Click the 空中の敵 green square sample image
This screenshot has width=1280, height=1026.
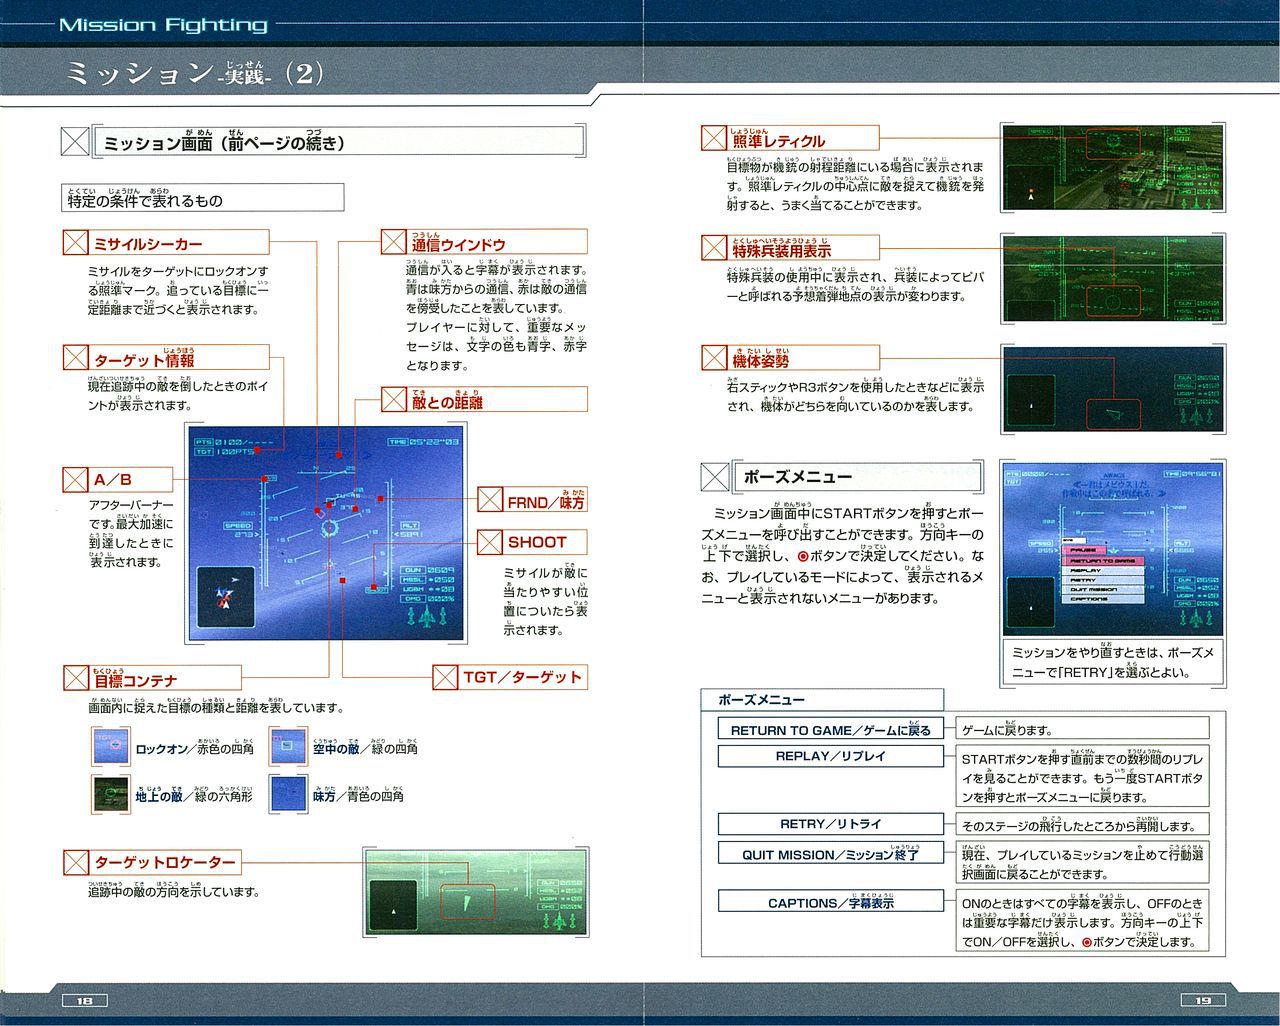(x=288, y=746)
